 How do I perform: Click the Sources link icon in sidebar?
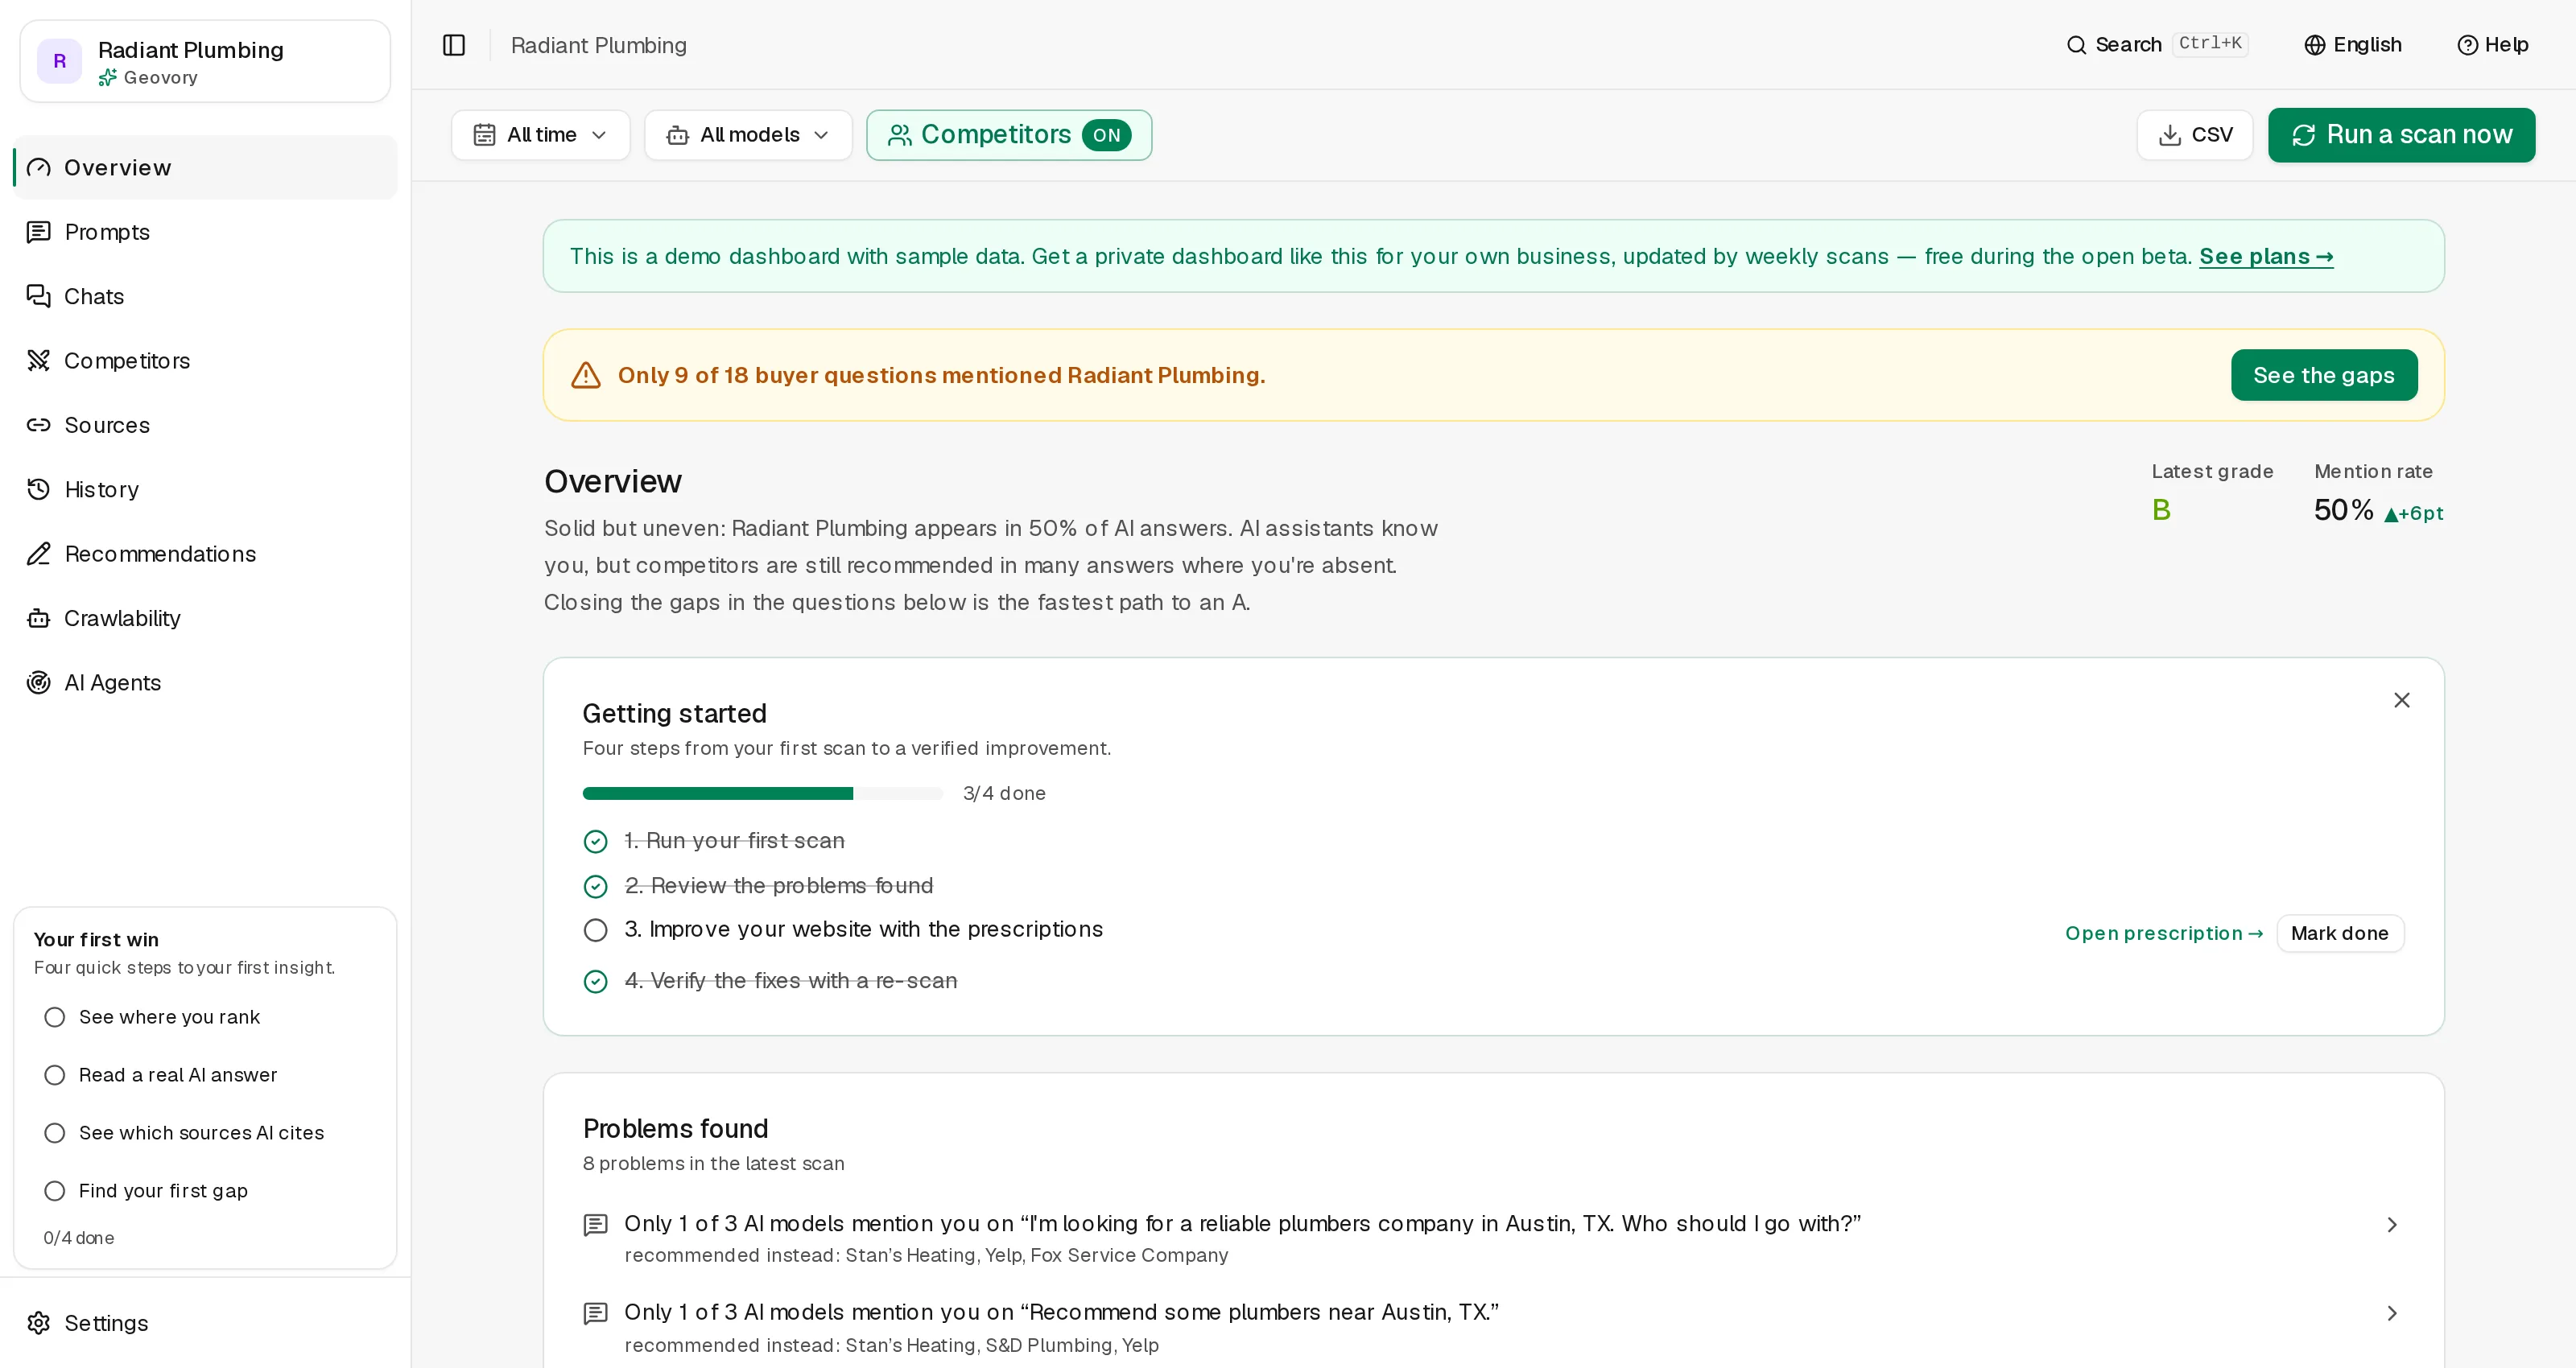39,425
